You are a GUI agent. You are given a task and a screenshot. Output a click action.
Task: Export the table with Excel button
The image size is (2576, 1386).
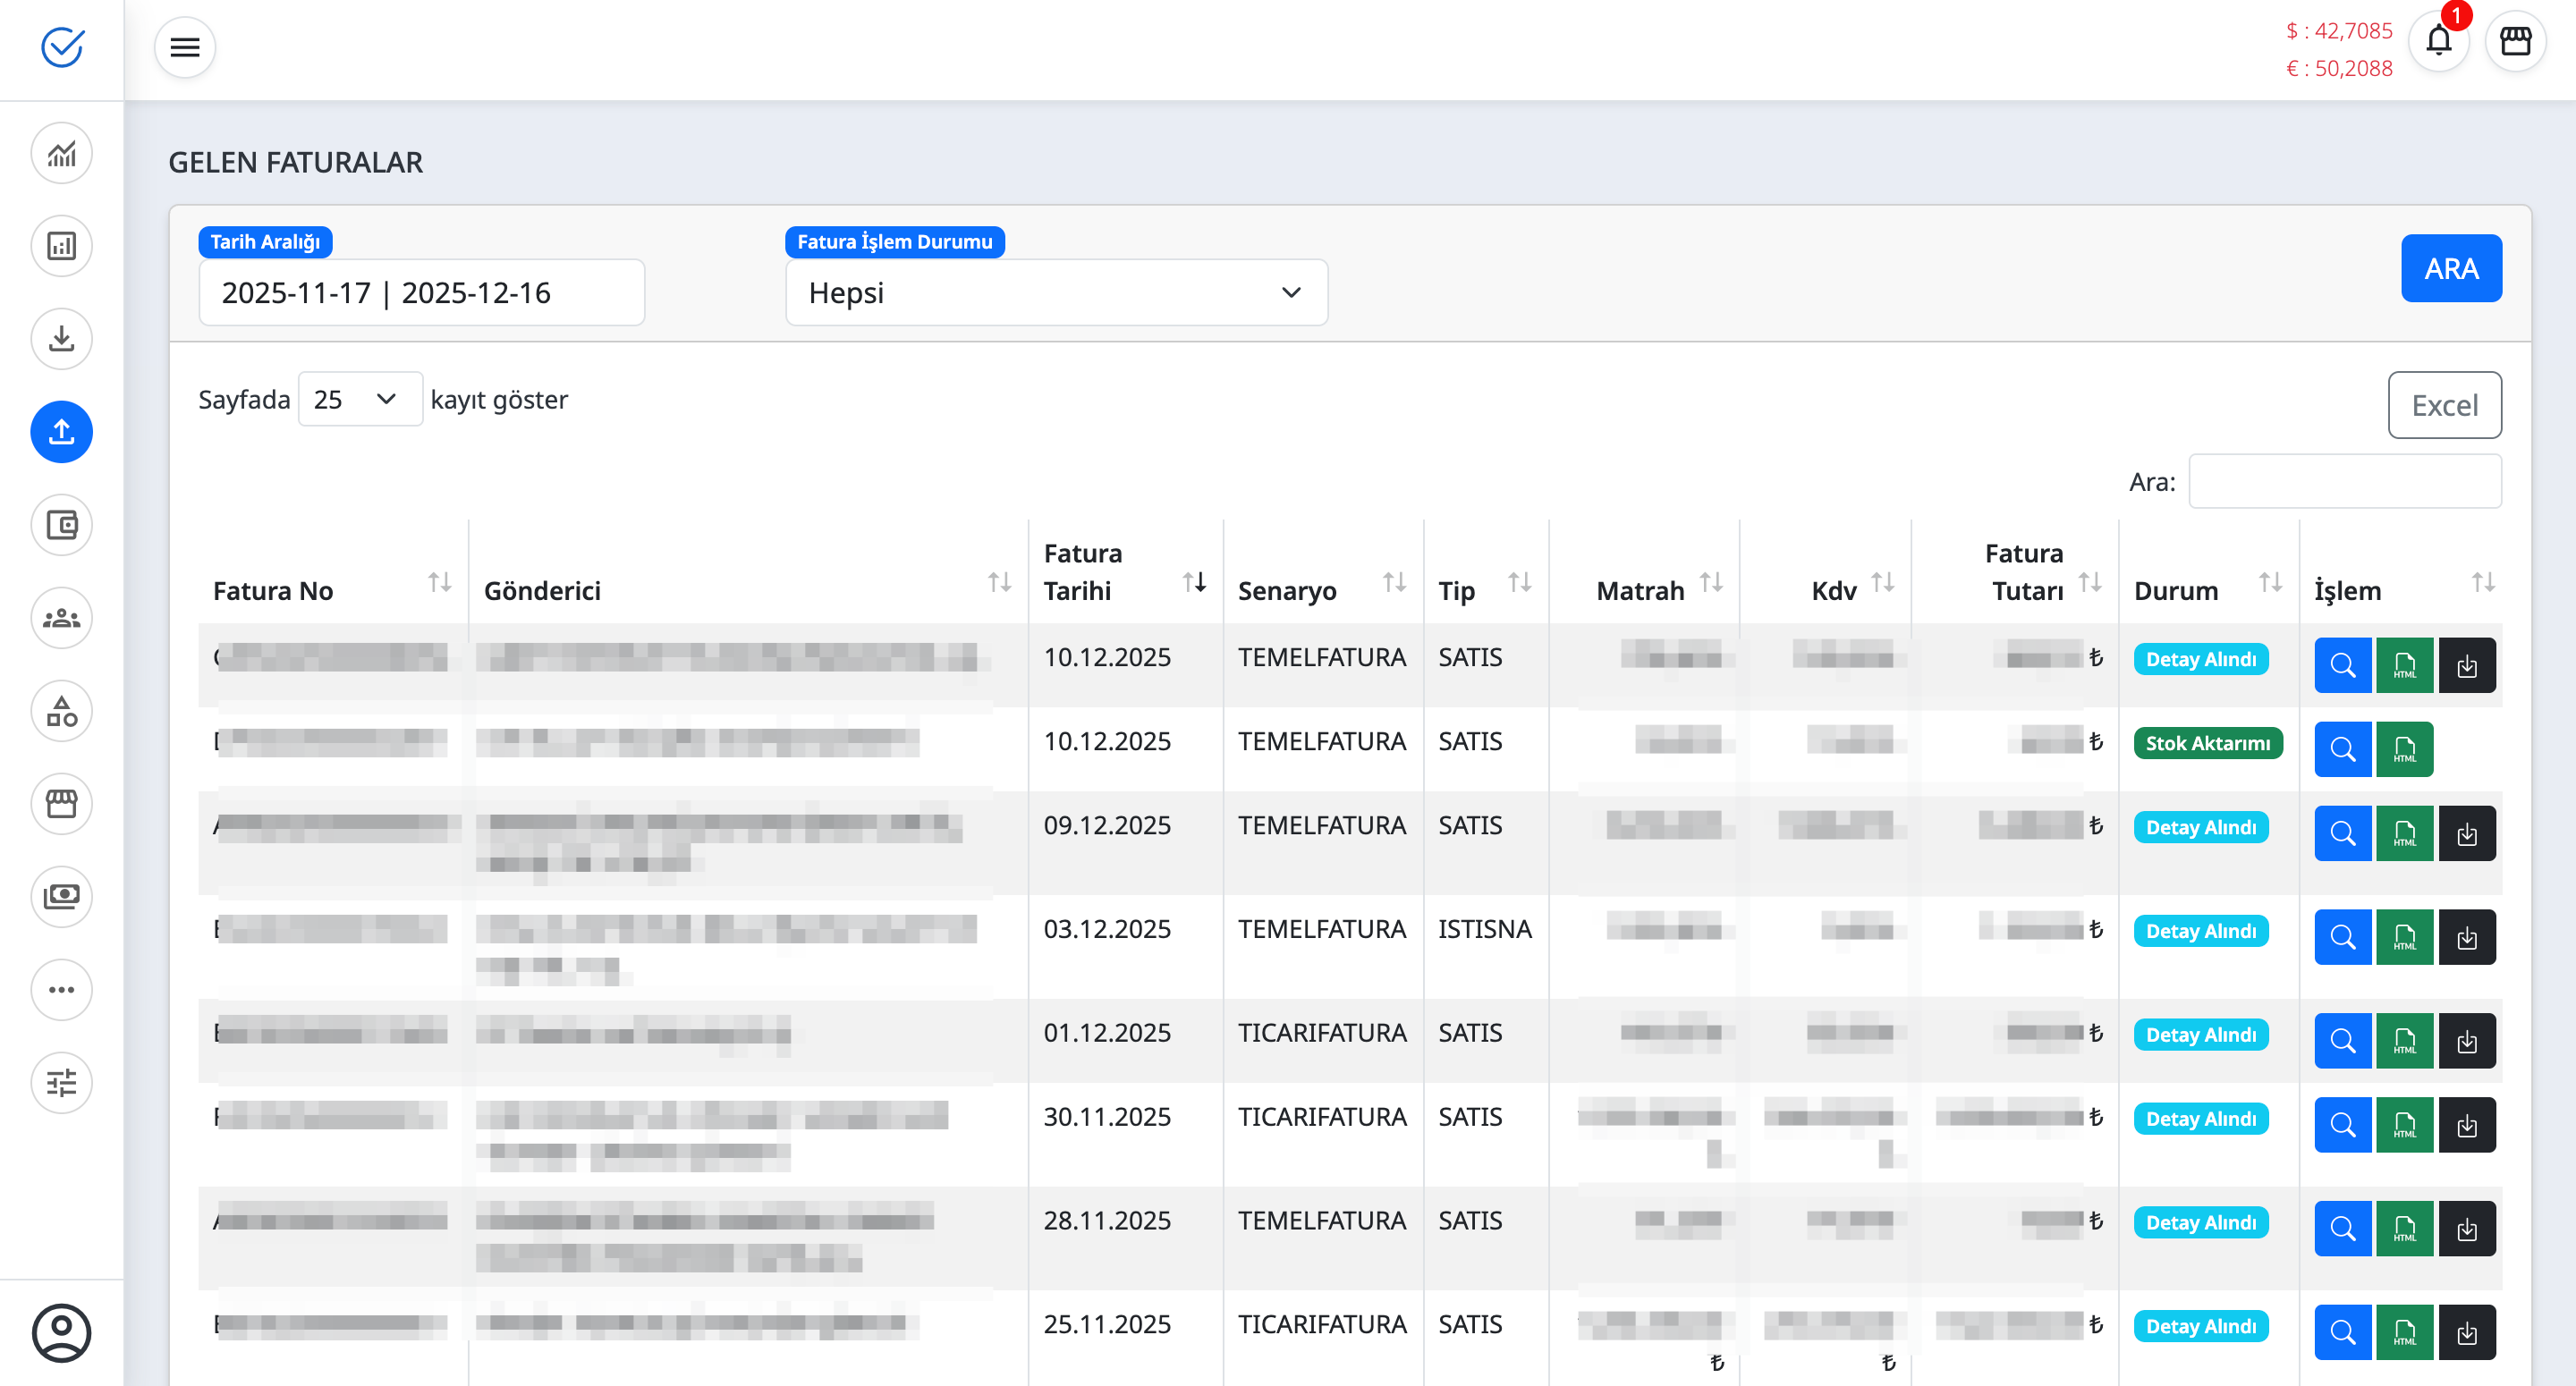tap(2444, 405)
